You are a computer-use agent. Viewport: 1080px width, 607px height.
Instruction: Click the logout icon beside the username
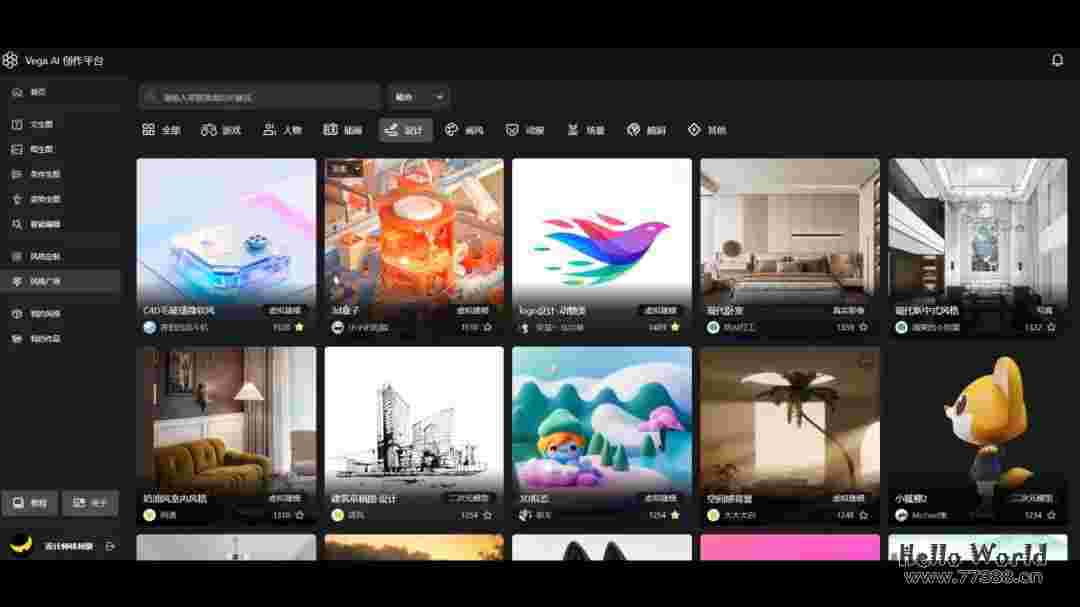(110, 546)
